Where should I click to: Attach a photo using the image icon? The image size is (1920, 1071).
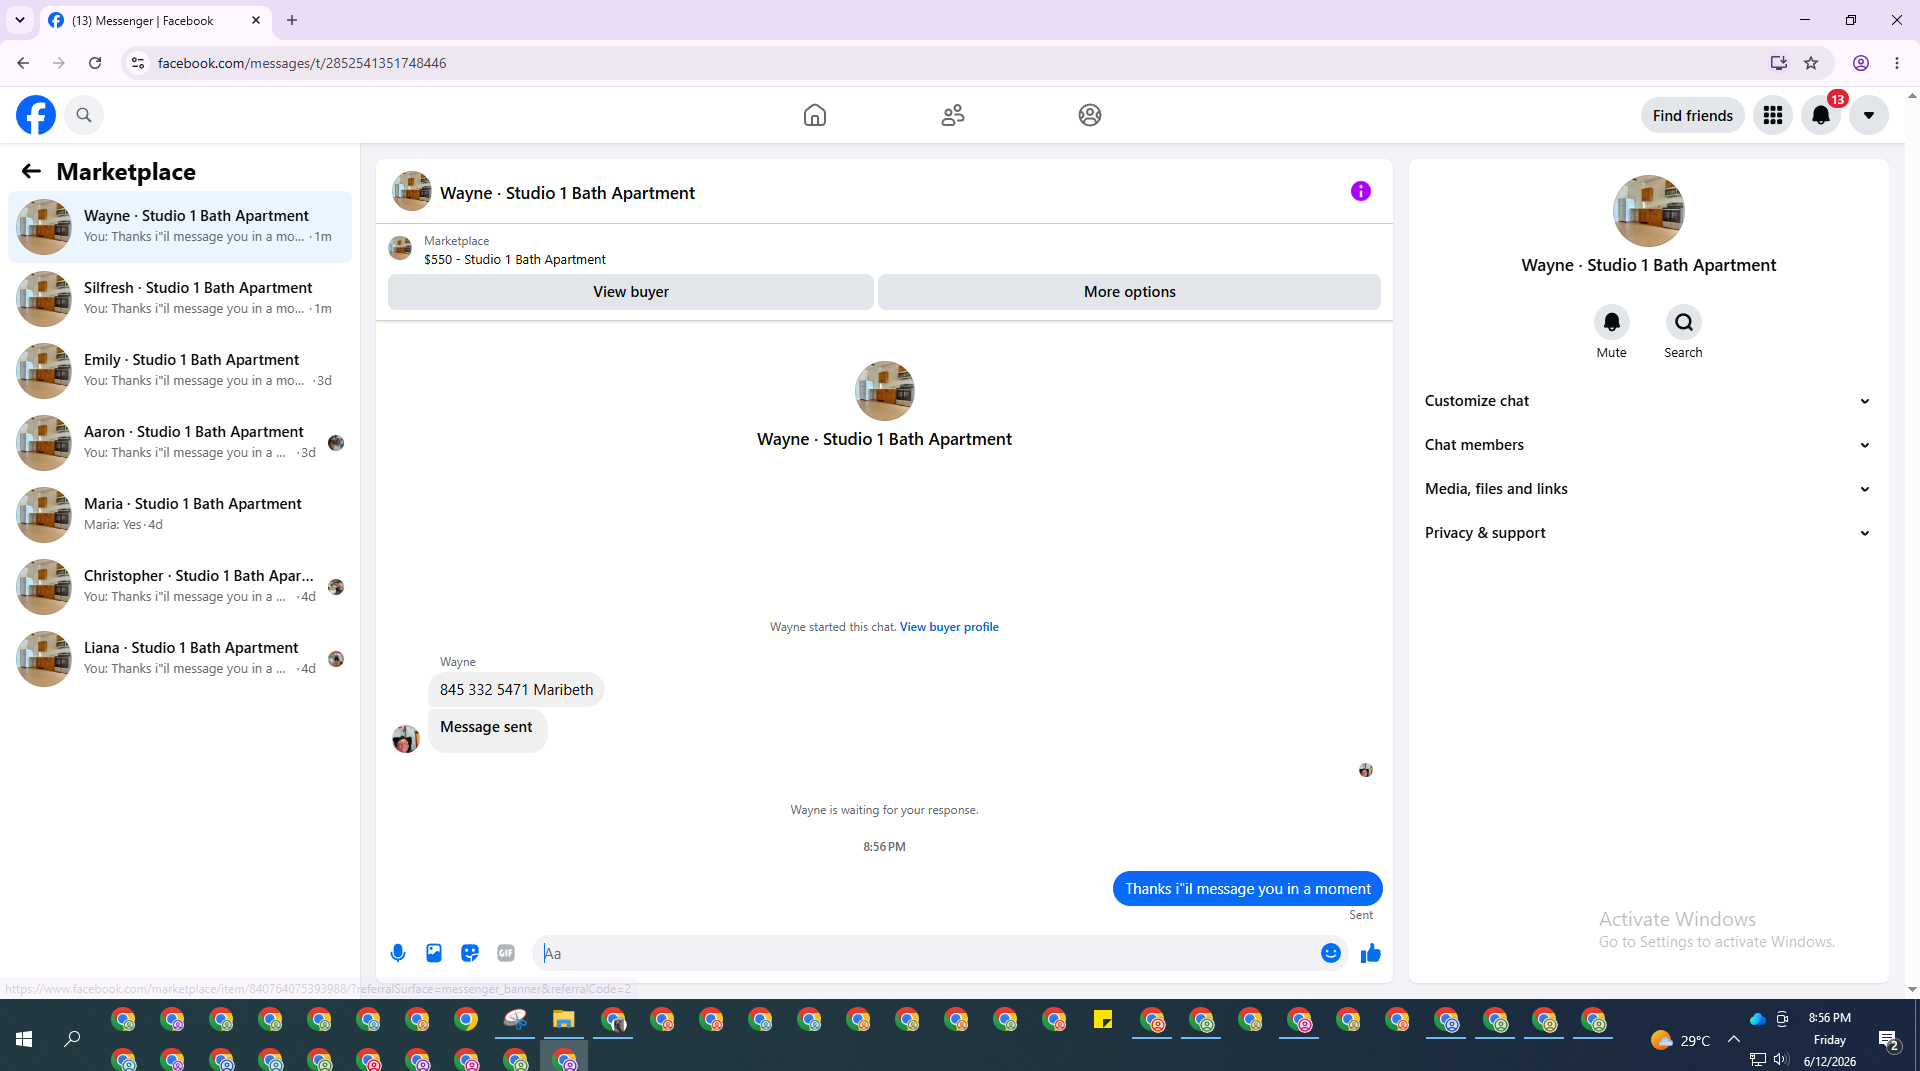(434, 953)
